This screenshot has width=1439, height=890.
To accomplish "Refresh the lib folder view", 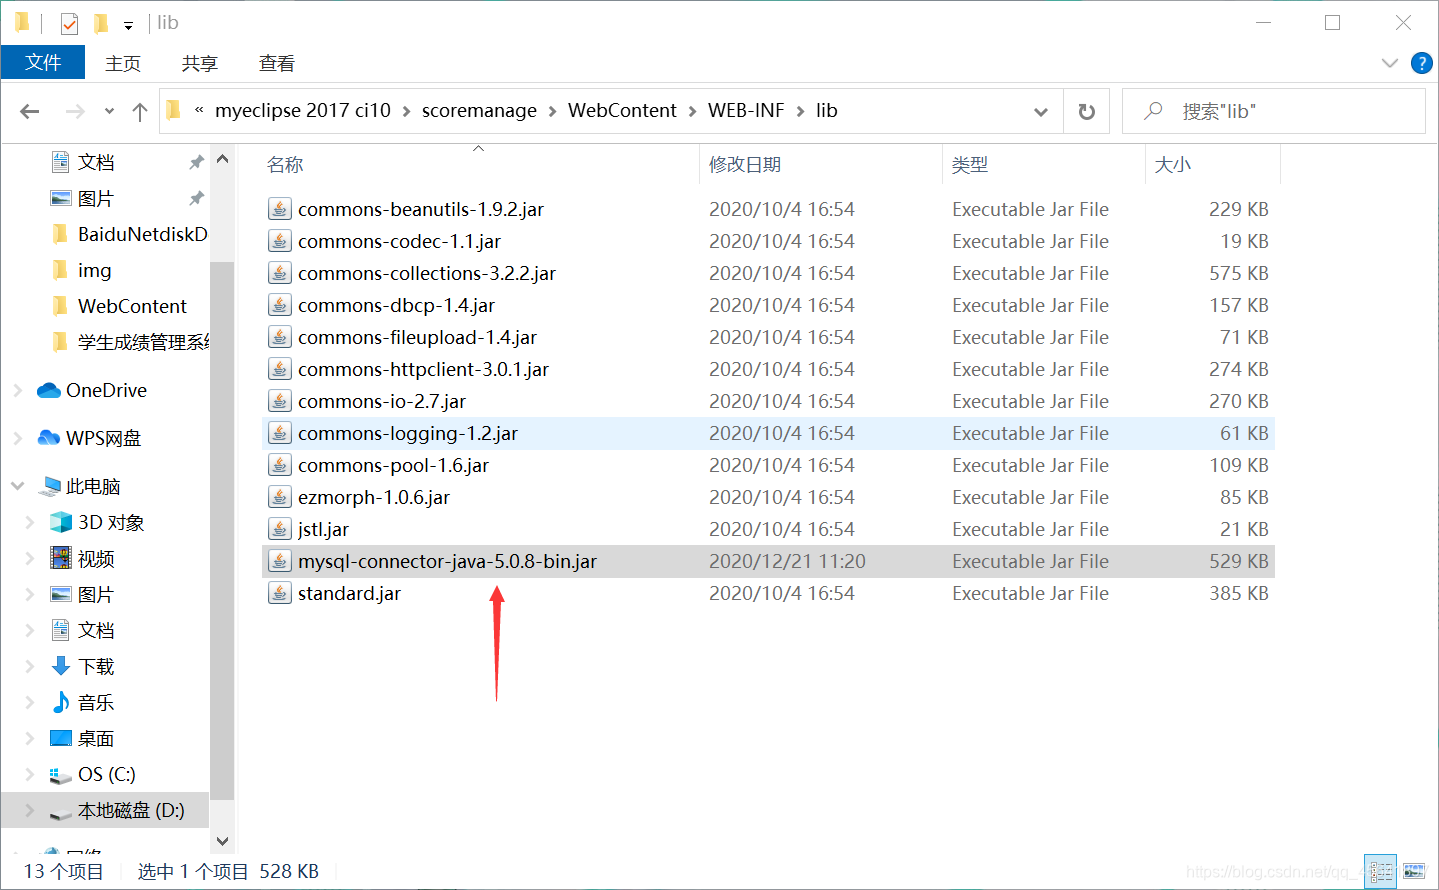I will click(x=1086, y=111).
